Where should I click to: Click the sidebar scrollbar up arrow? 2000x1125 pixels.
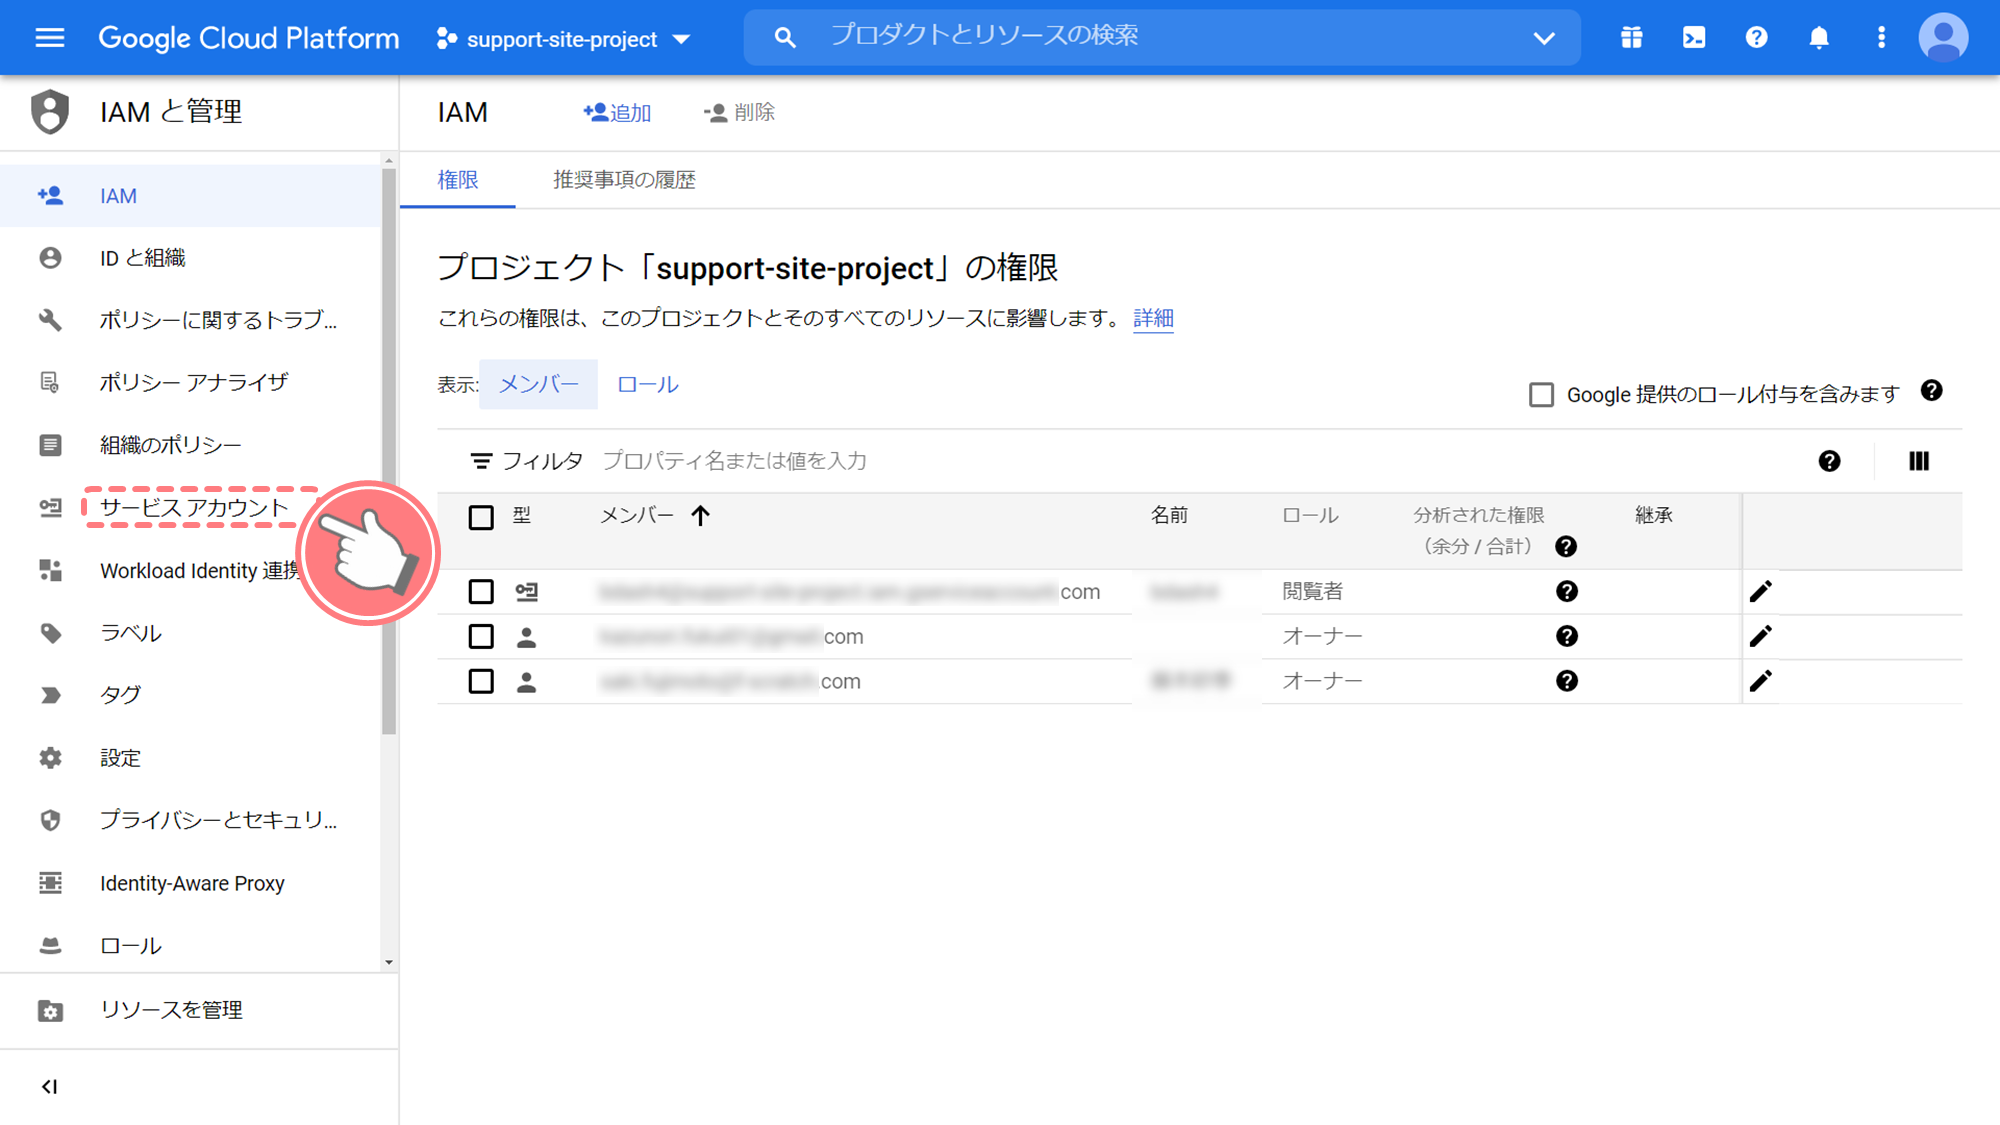pyautogui.click(x=388, y=161)
